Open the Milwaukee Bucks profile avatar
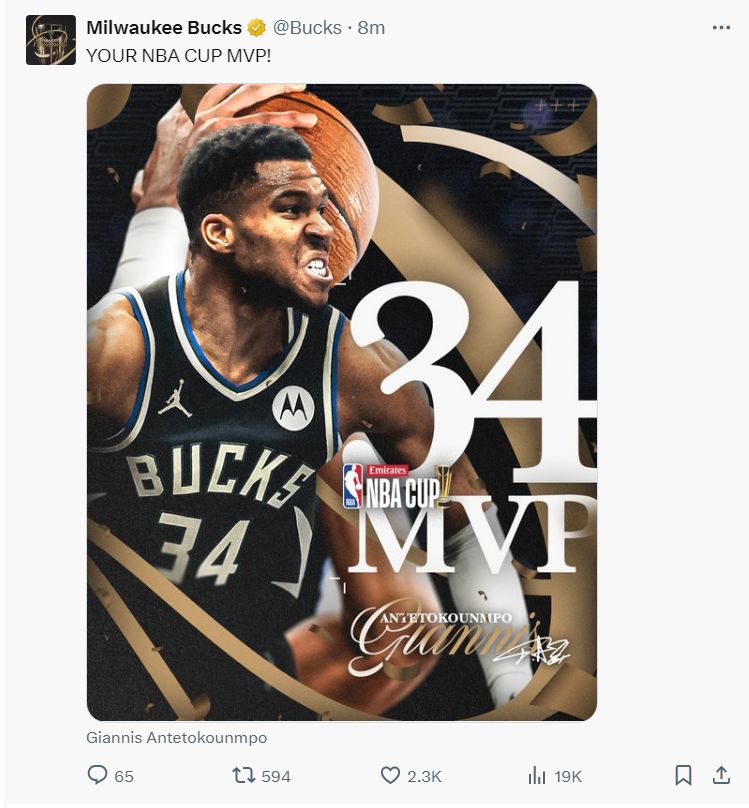 click(51, 40)
